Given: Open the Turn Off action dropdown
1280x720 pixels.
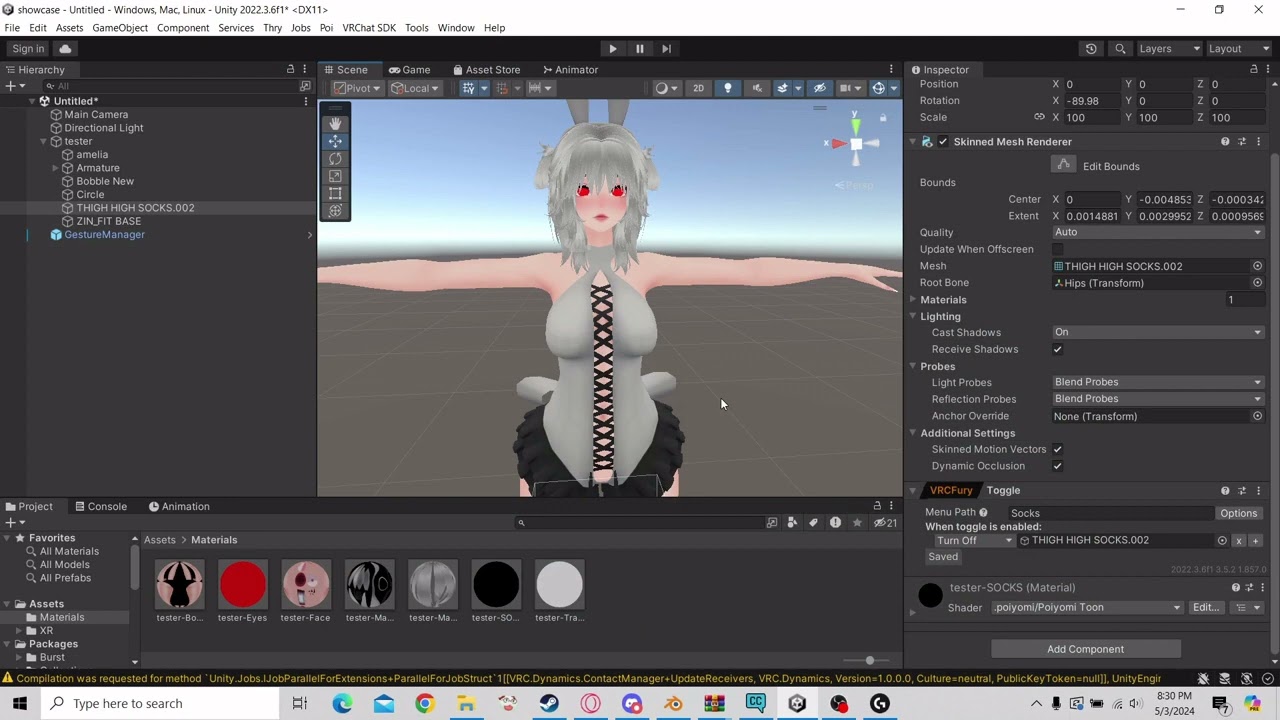Looking at the screenshot, I should (974, 540).
